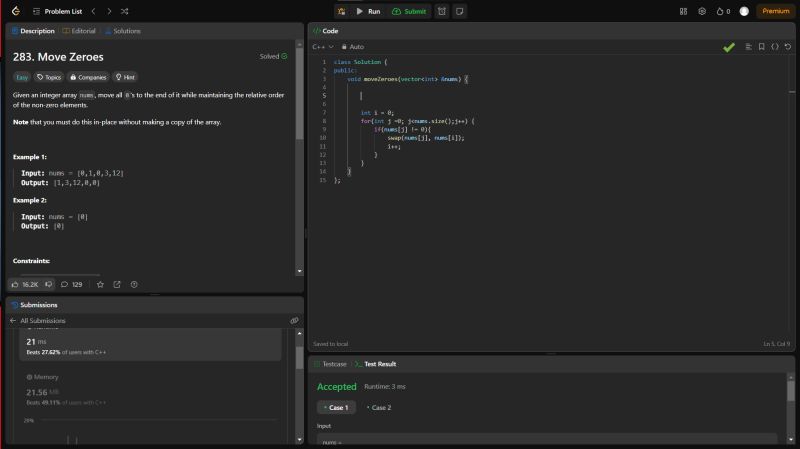Show the Companies tag
The width and height of the screenshot is (800, 449).
[88, 77]
